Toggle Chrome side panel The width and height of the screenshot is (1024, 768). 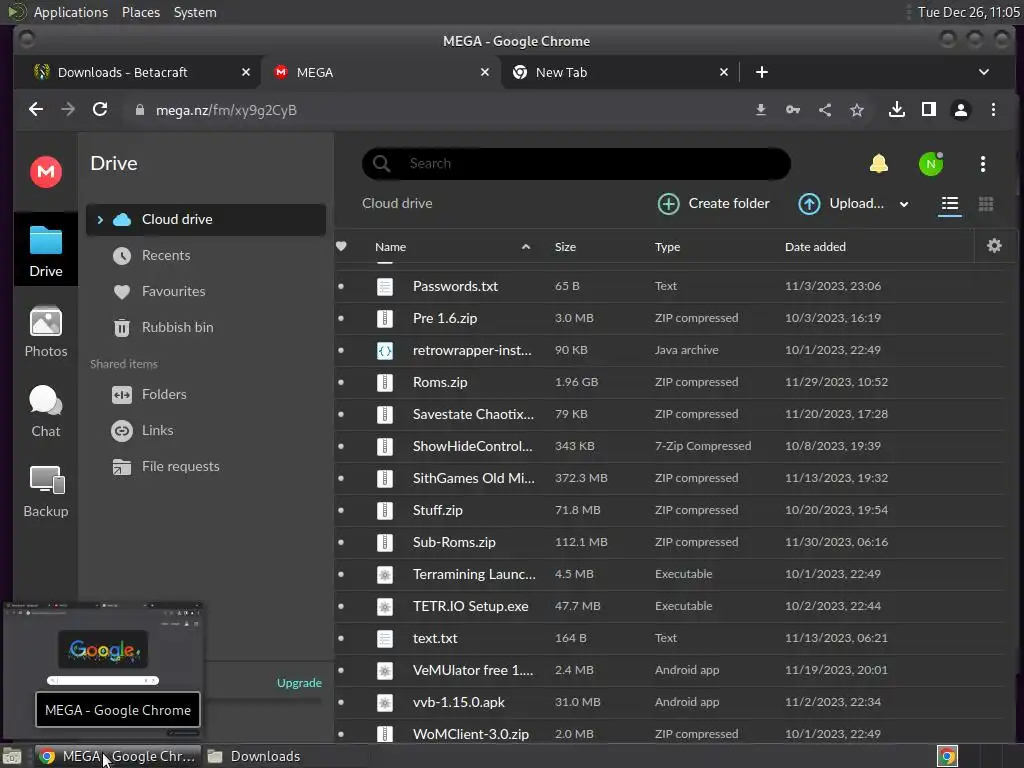tap(929, 110)
